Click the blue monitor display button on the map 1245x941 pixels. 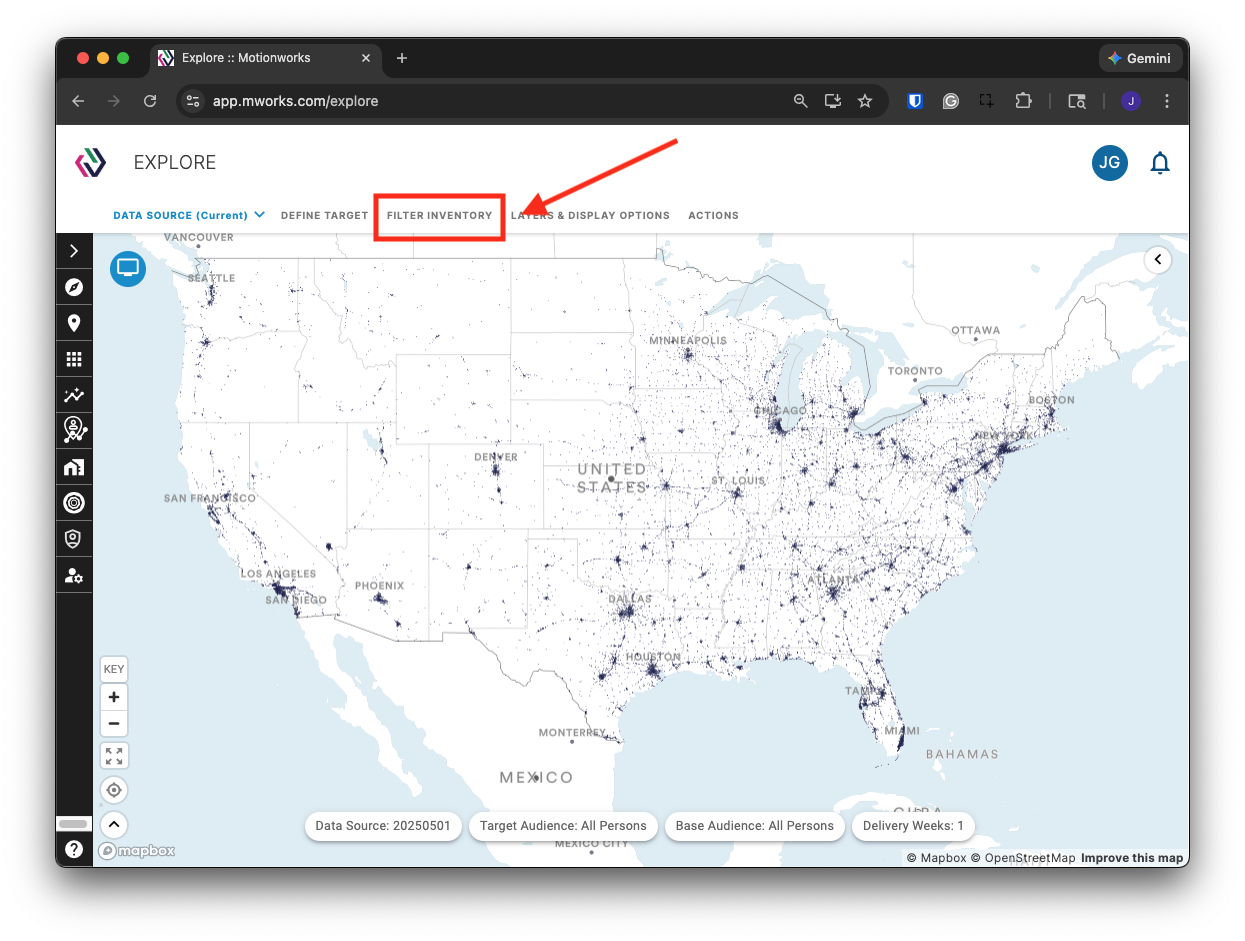128,268
